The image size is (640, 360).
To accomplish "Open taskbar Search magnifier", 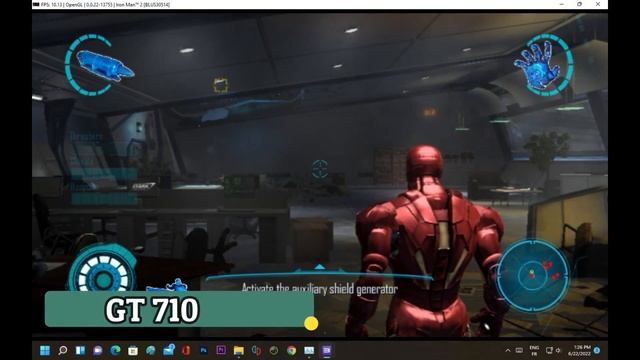I will 62,350.
